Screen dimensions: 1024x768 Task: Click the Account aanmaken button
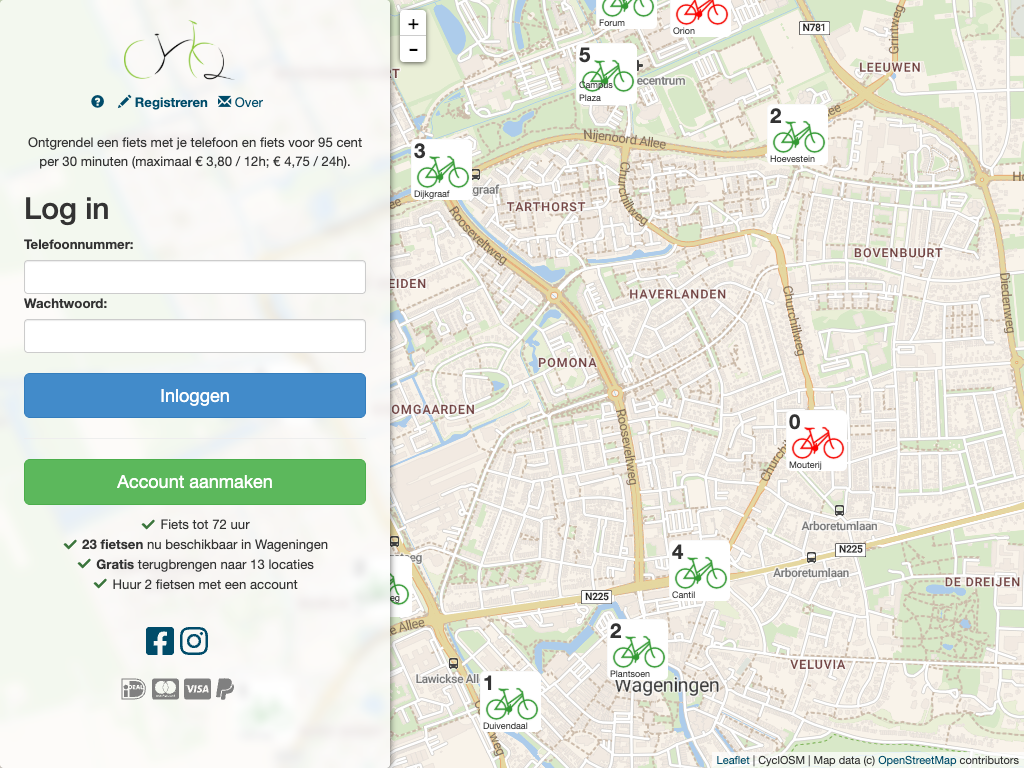[195, 482]
